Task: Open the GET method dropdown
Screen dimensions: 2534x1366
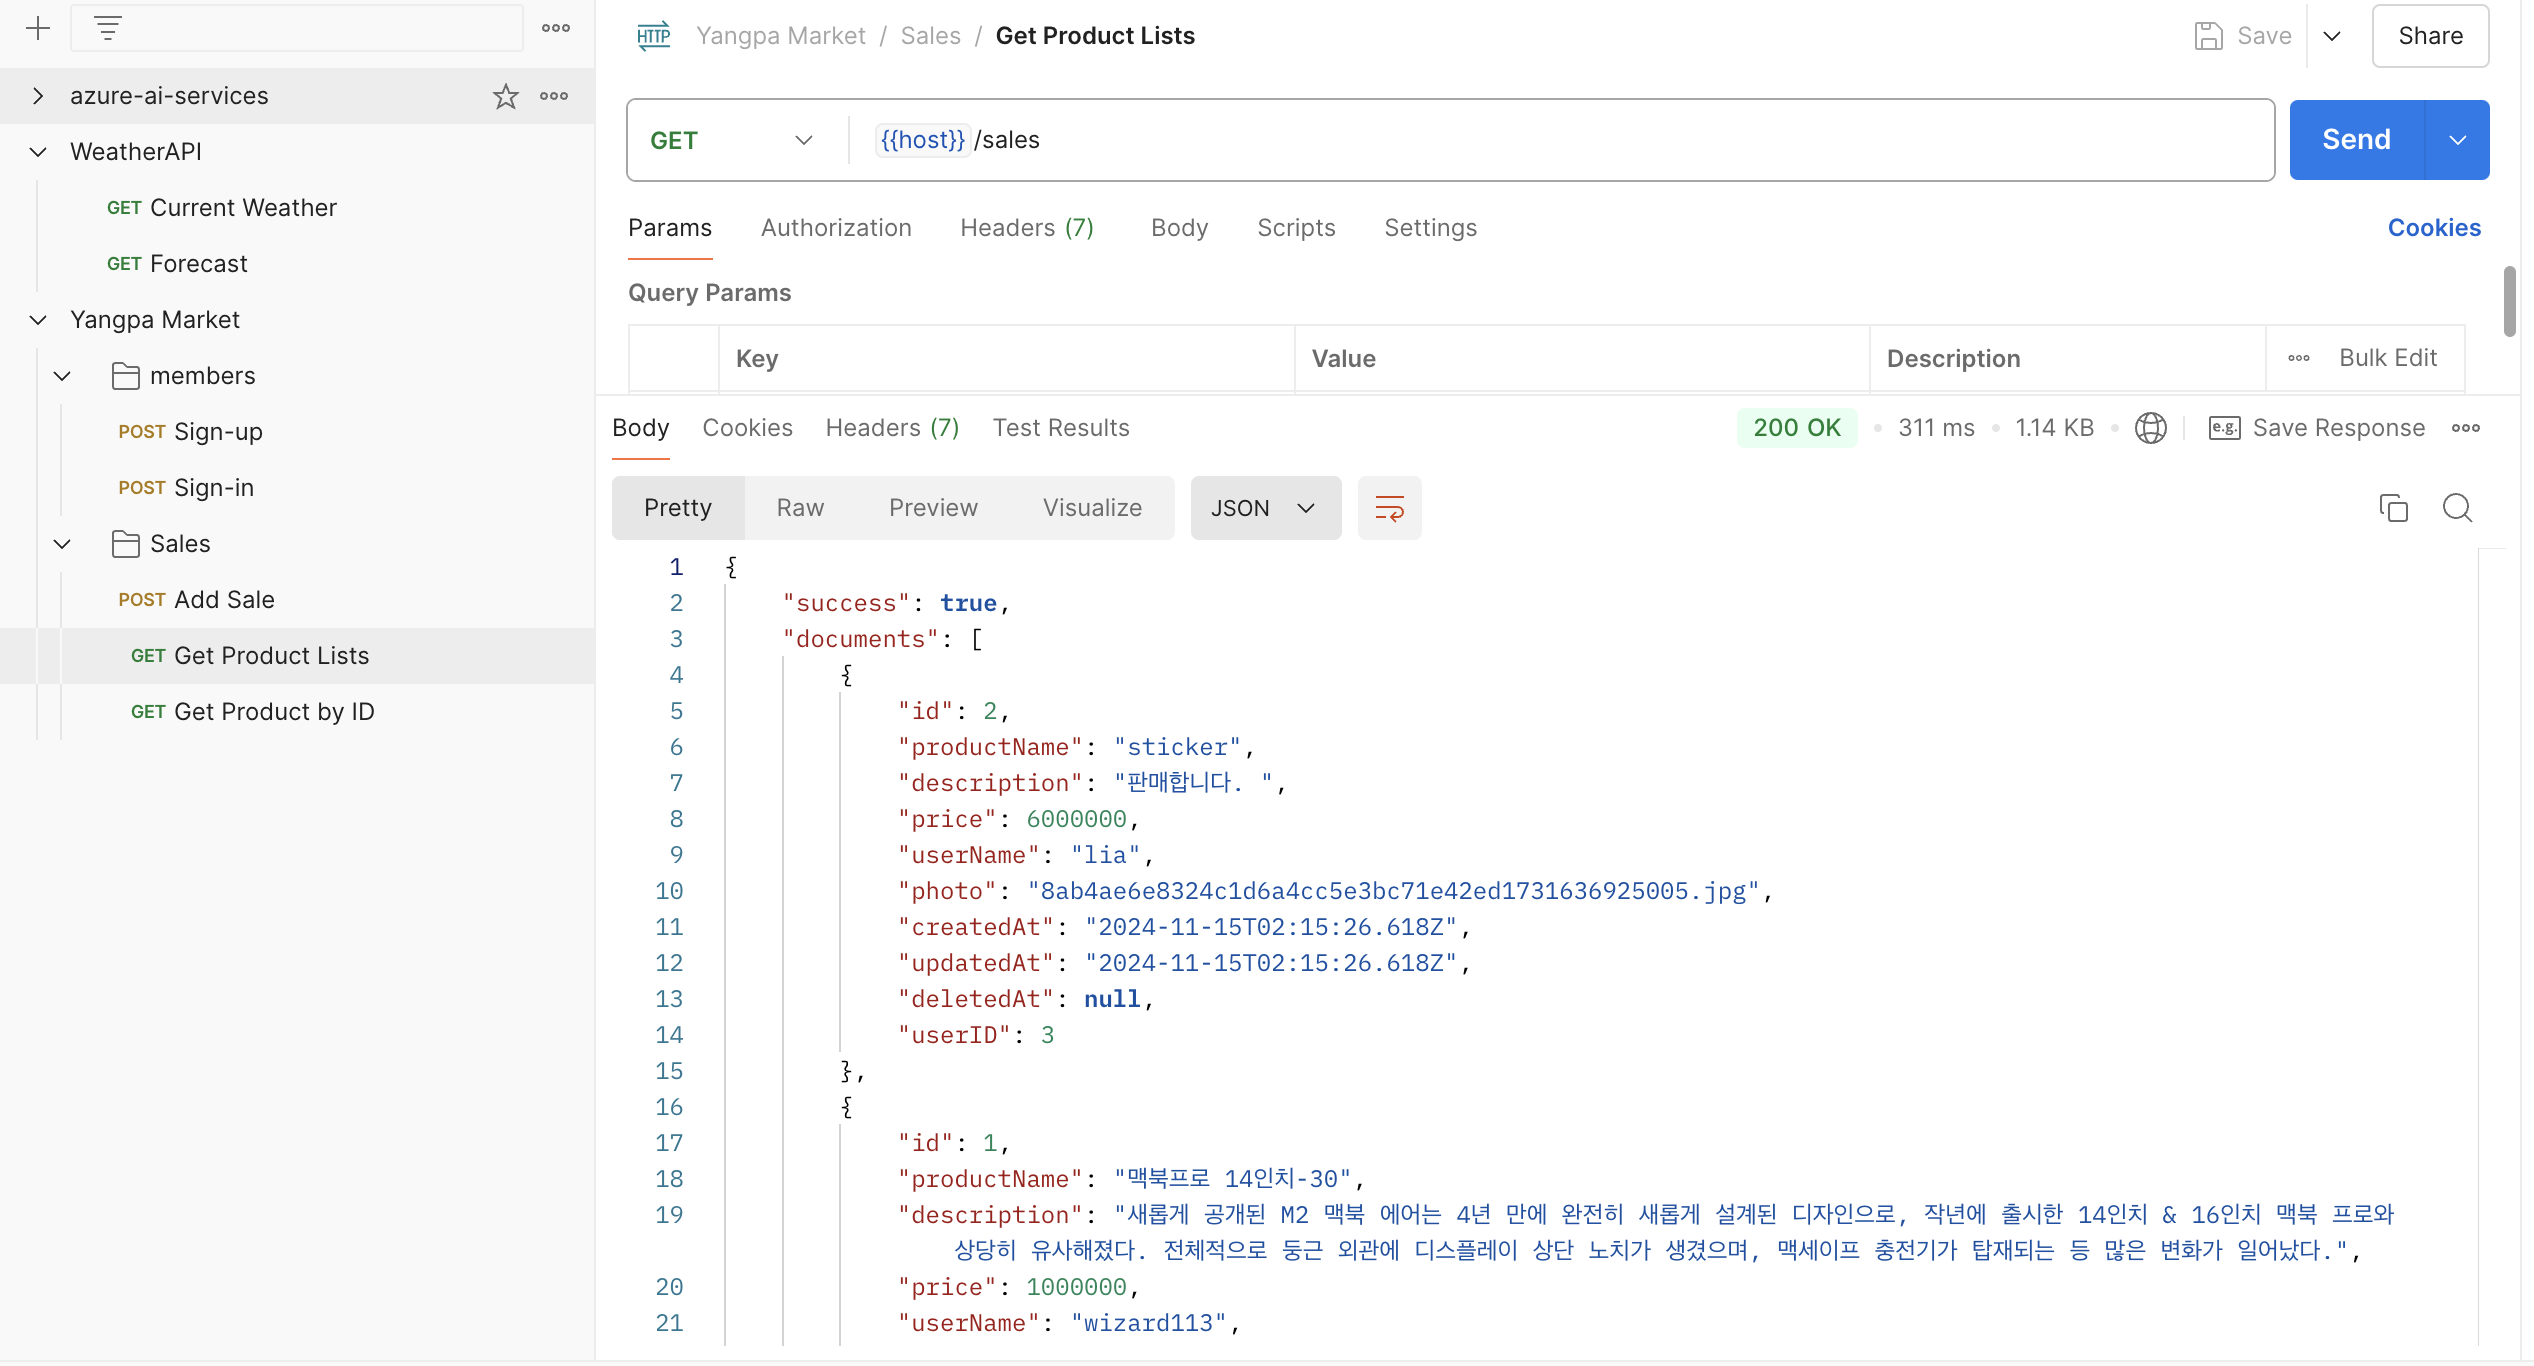Action: [732, 140]
